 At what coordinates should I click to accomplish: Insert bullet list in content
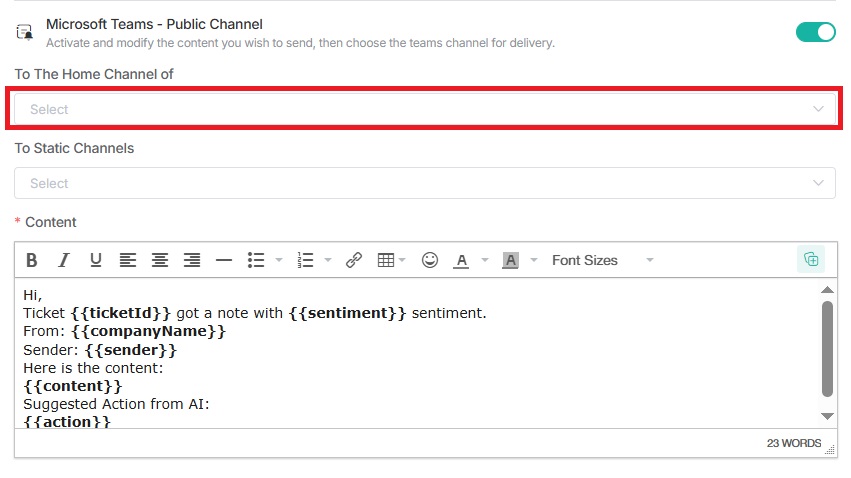point(256,260)
